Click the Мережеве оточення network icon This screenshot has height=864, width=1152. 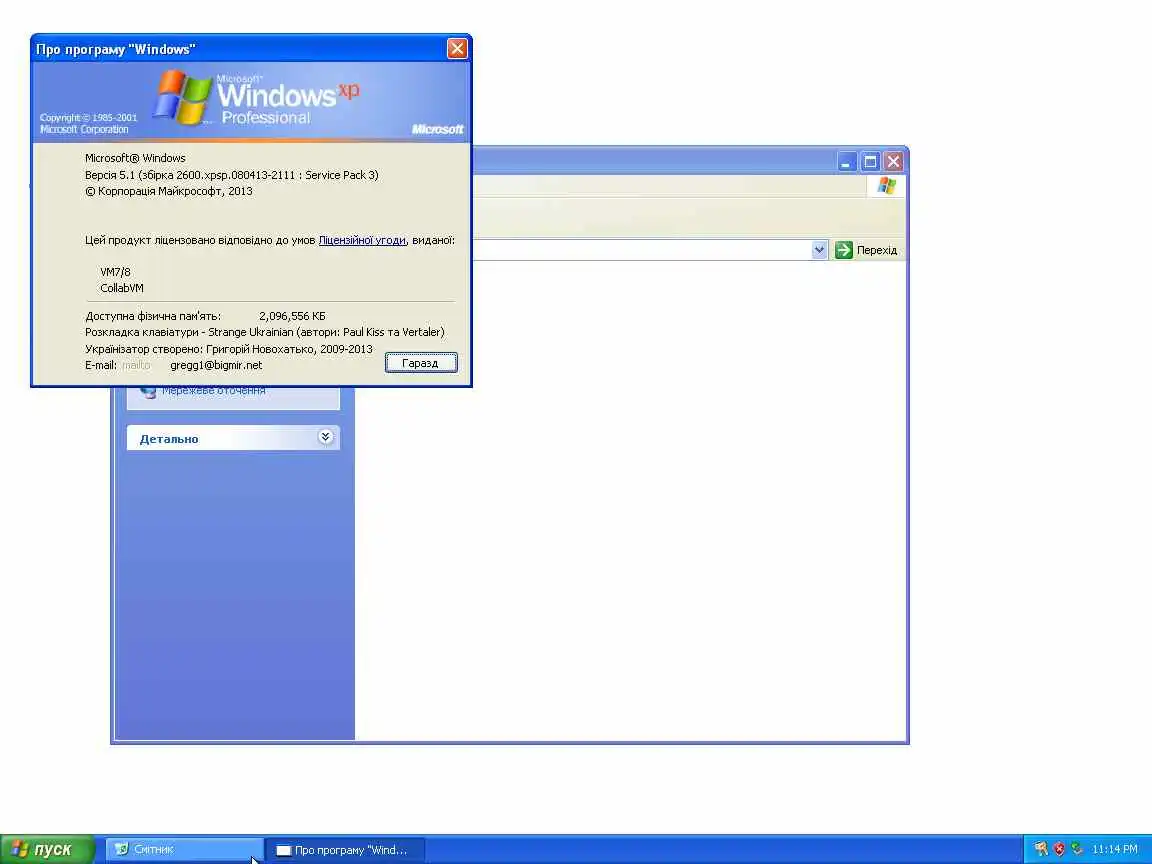[148, 392]
